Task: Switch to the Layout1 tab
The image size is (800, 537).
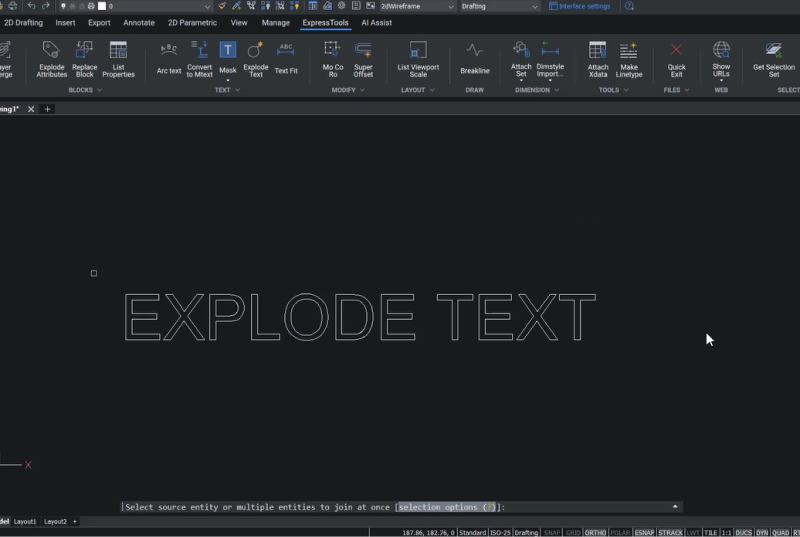Action: coord(25,522)
